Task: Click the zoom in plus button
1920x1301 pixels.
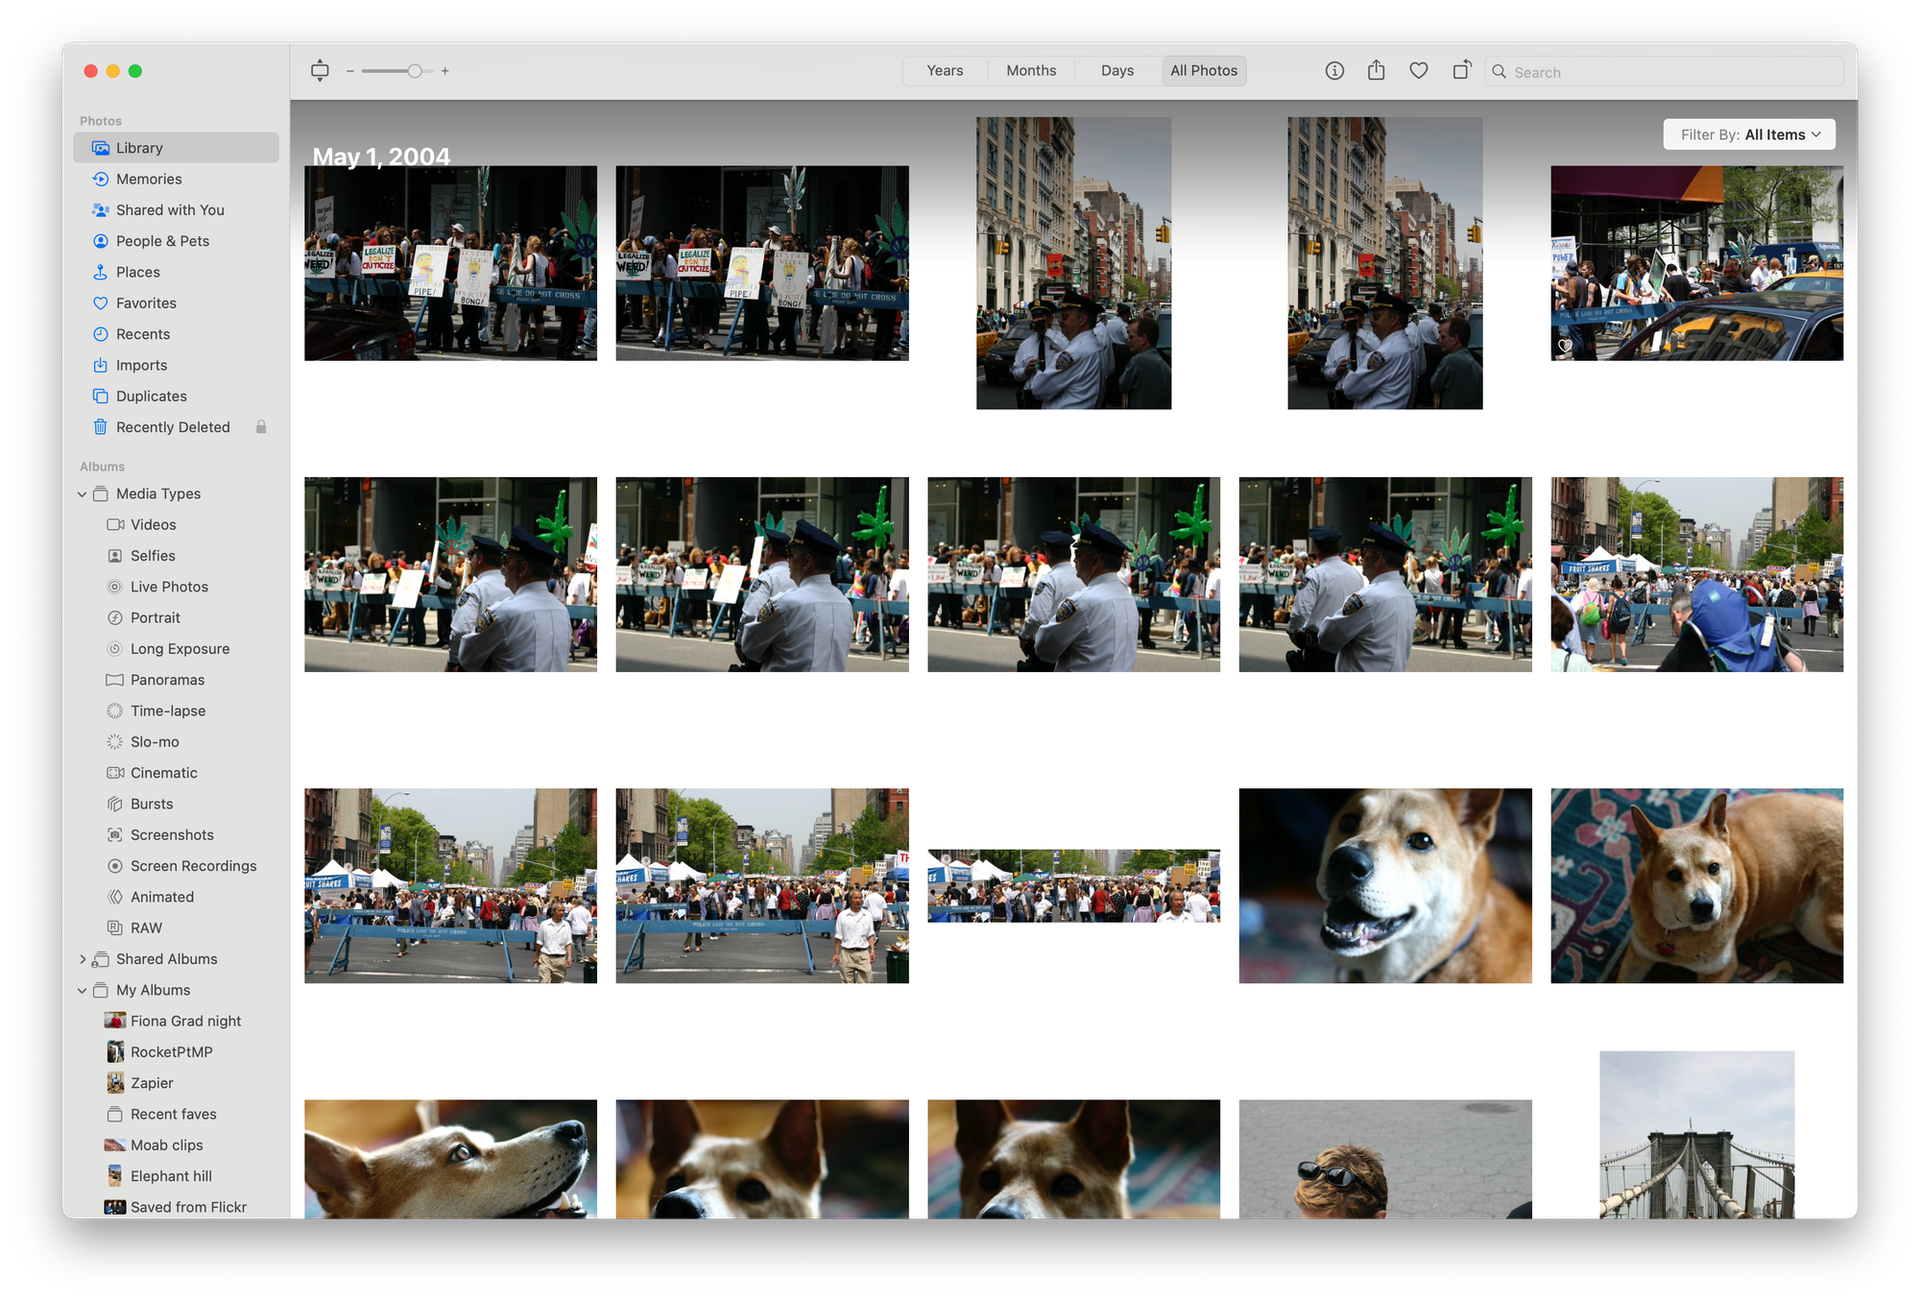Action: (445, 71)
